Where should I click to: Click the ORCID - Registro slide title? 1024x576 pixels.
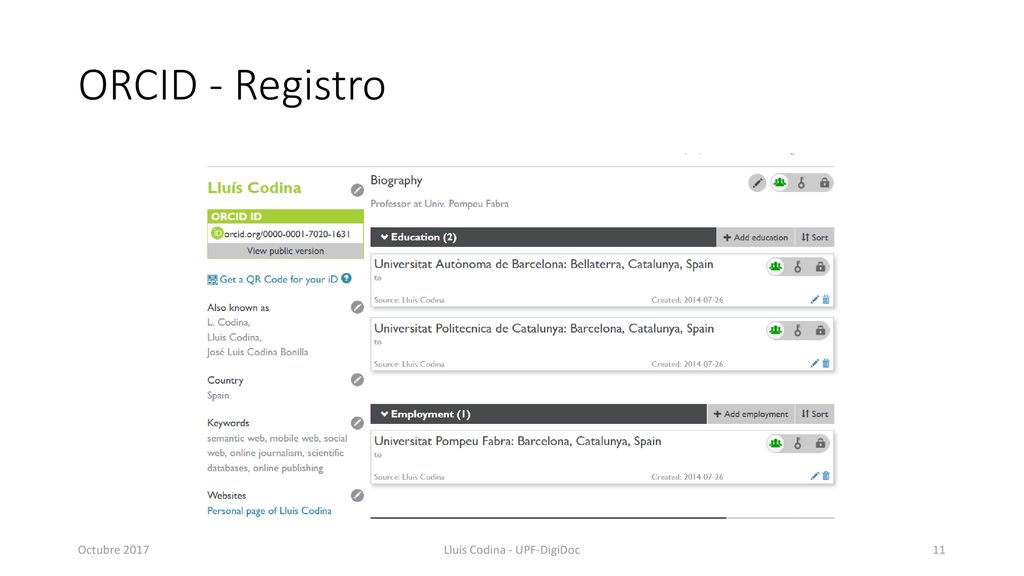click(232, 86)
